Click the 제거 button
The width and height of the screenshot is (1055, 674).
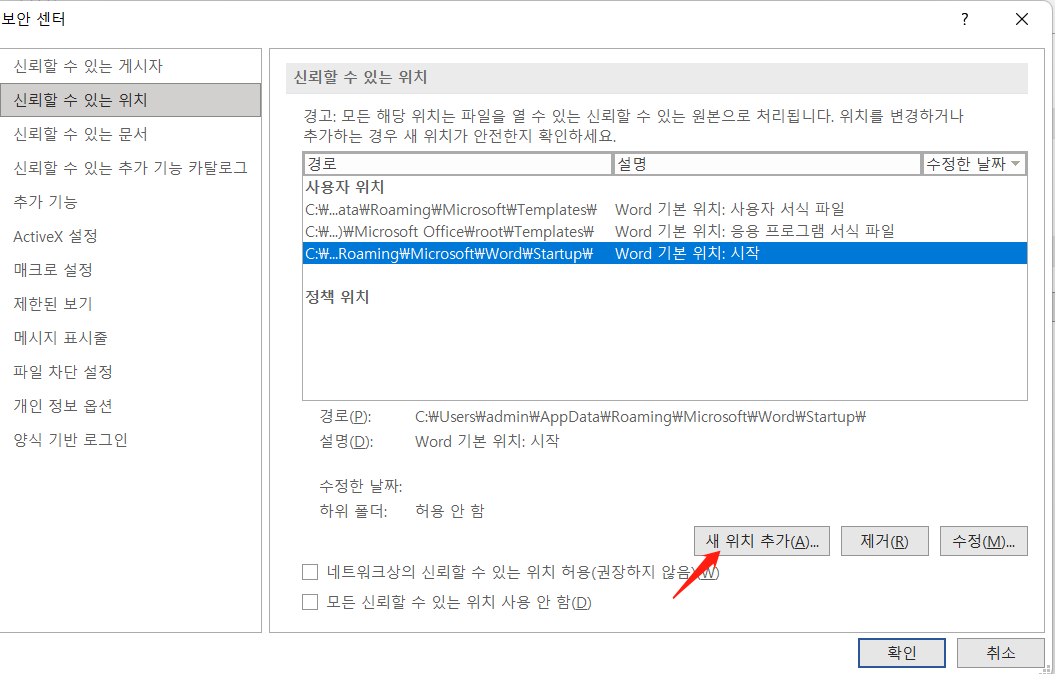(884, 540)
